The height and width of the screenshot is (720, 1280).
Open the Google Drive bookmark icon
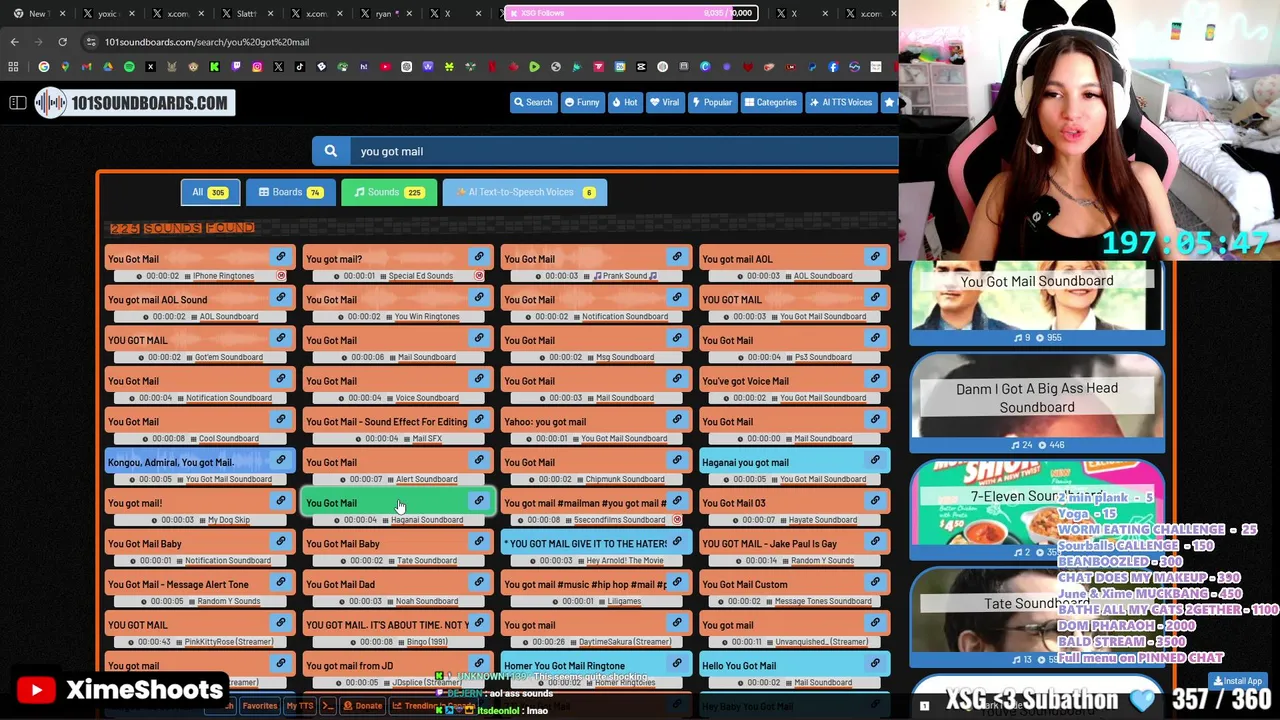[x=108, y=67]
